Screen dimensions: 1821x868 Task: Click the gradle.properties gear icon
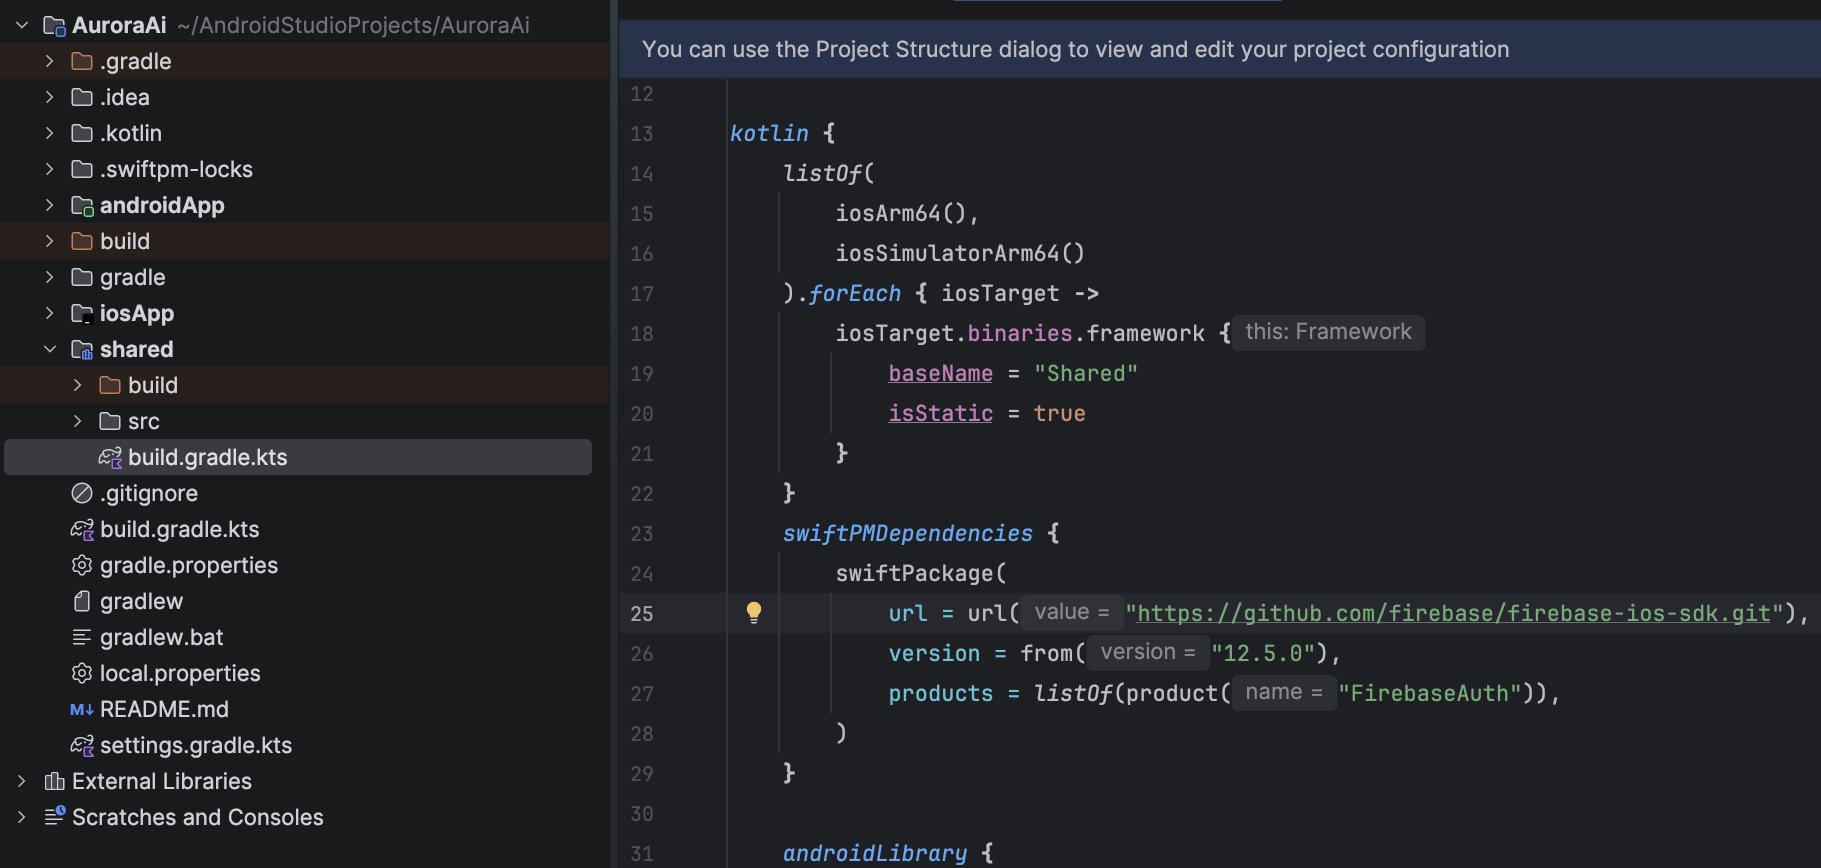(82, 565)
